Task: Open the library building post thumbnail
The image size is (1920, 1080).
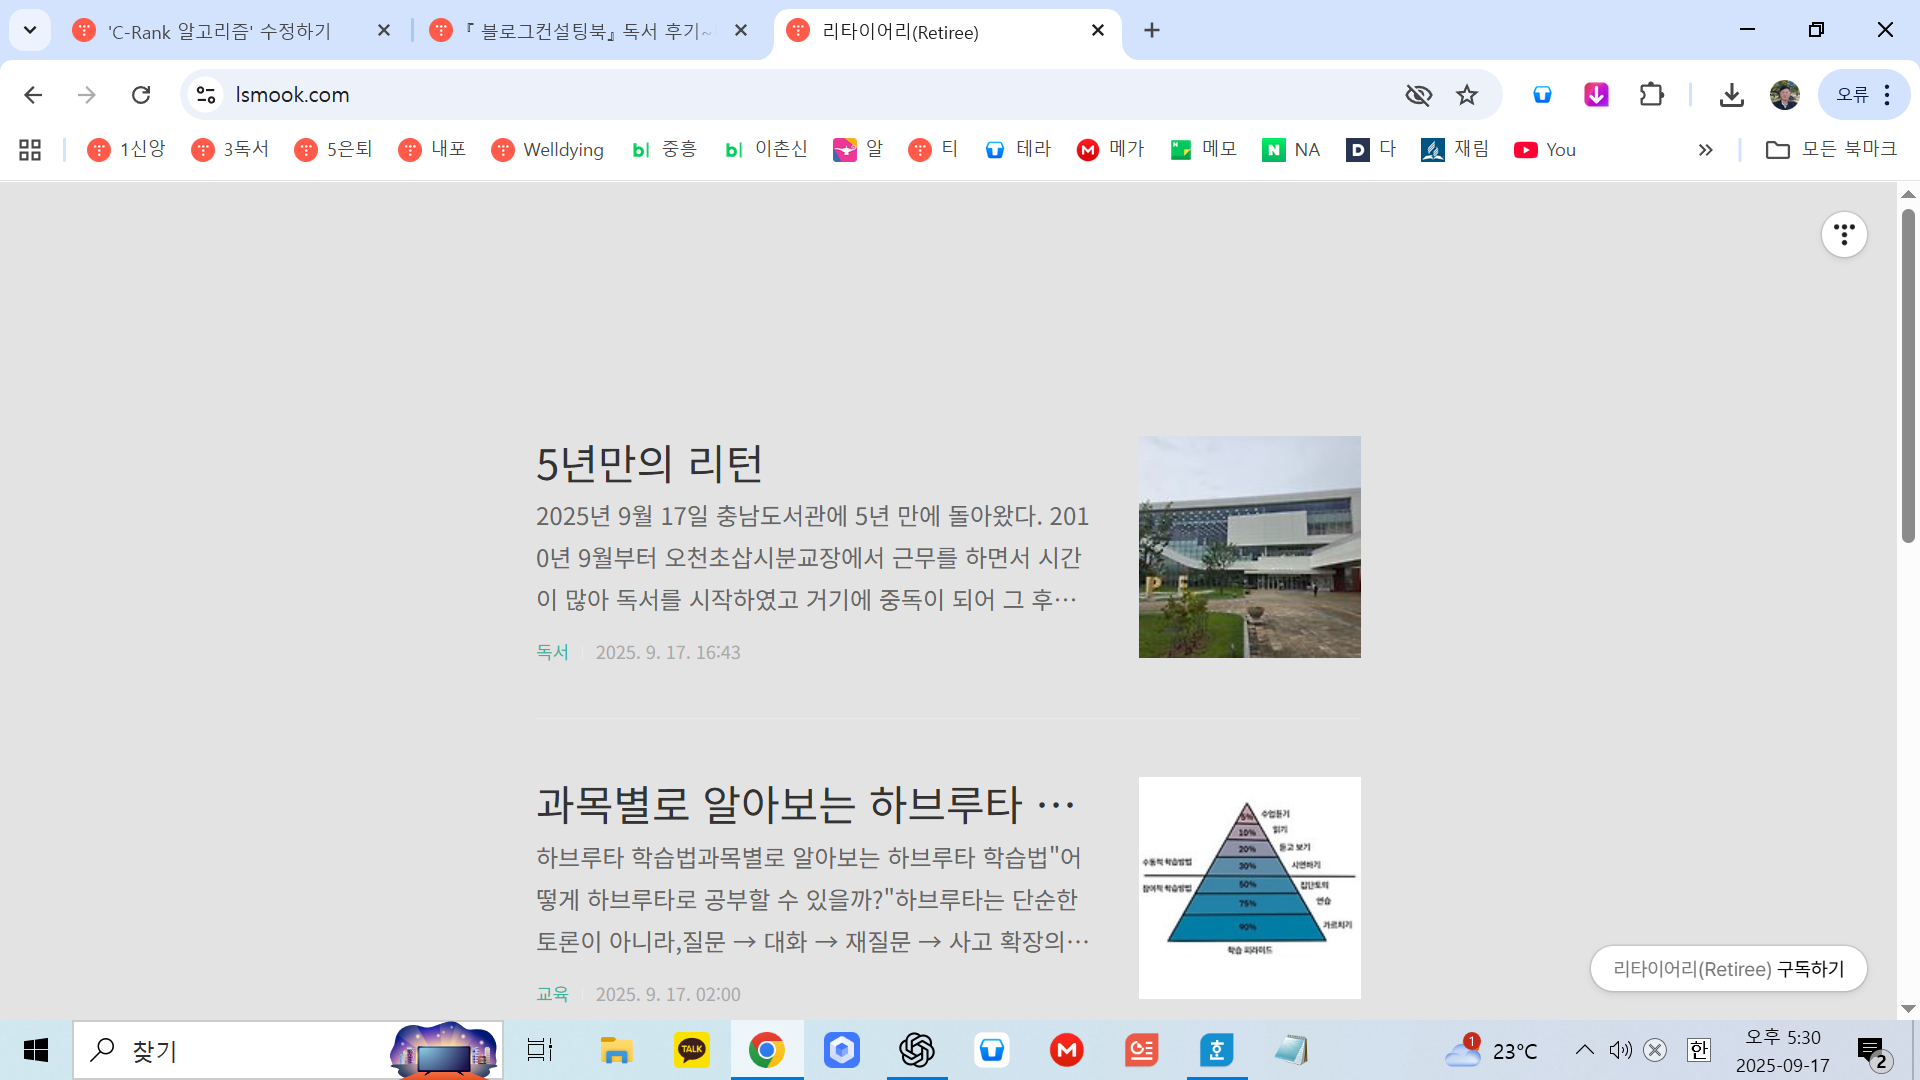Action: (1249, 547)
